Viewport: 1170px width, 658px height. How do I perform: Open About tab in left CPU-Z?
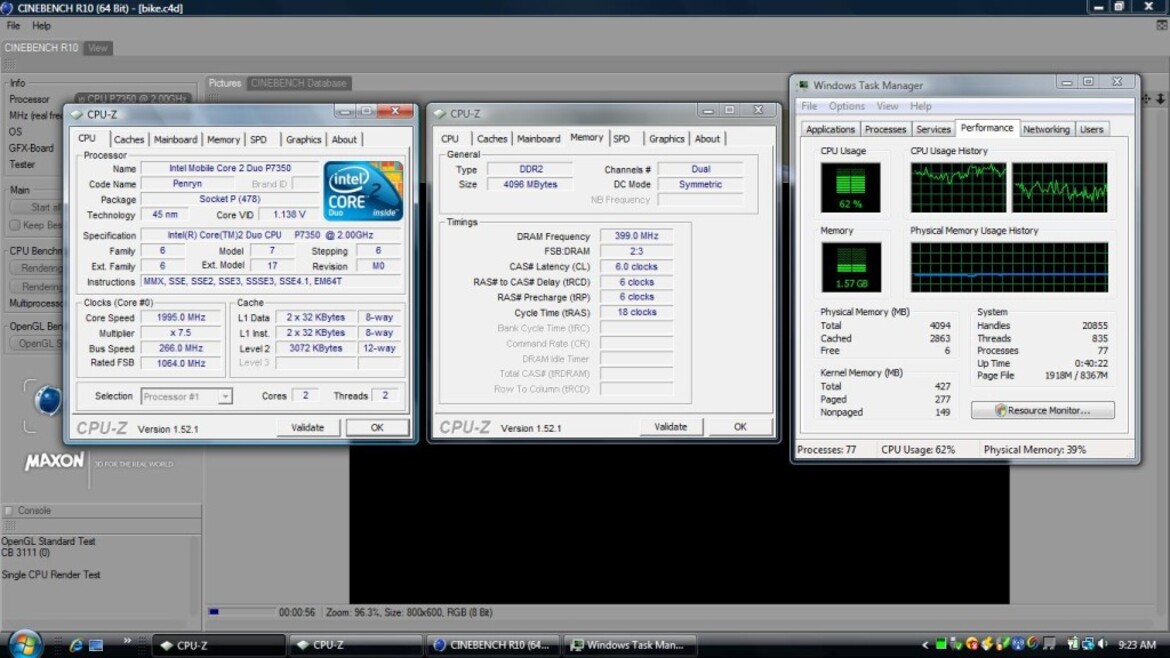(x=344, y=140)
